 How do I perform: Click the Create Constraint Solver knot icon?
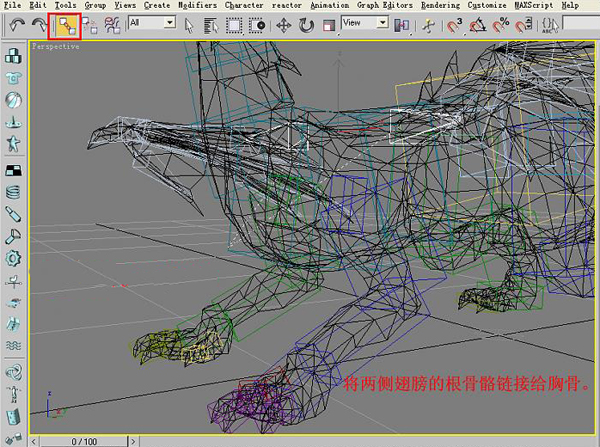coord(13,372)
